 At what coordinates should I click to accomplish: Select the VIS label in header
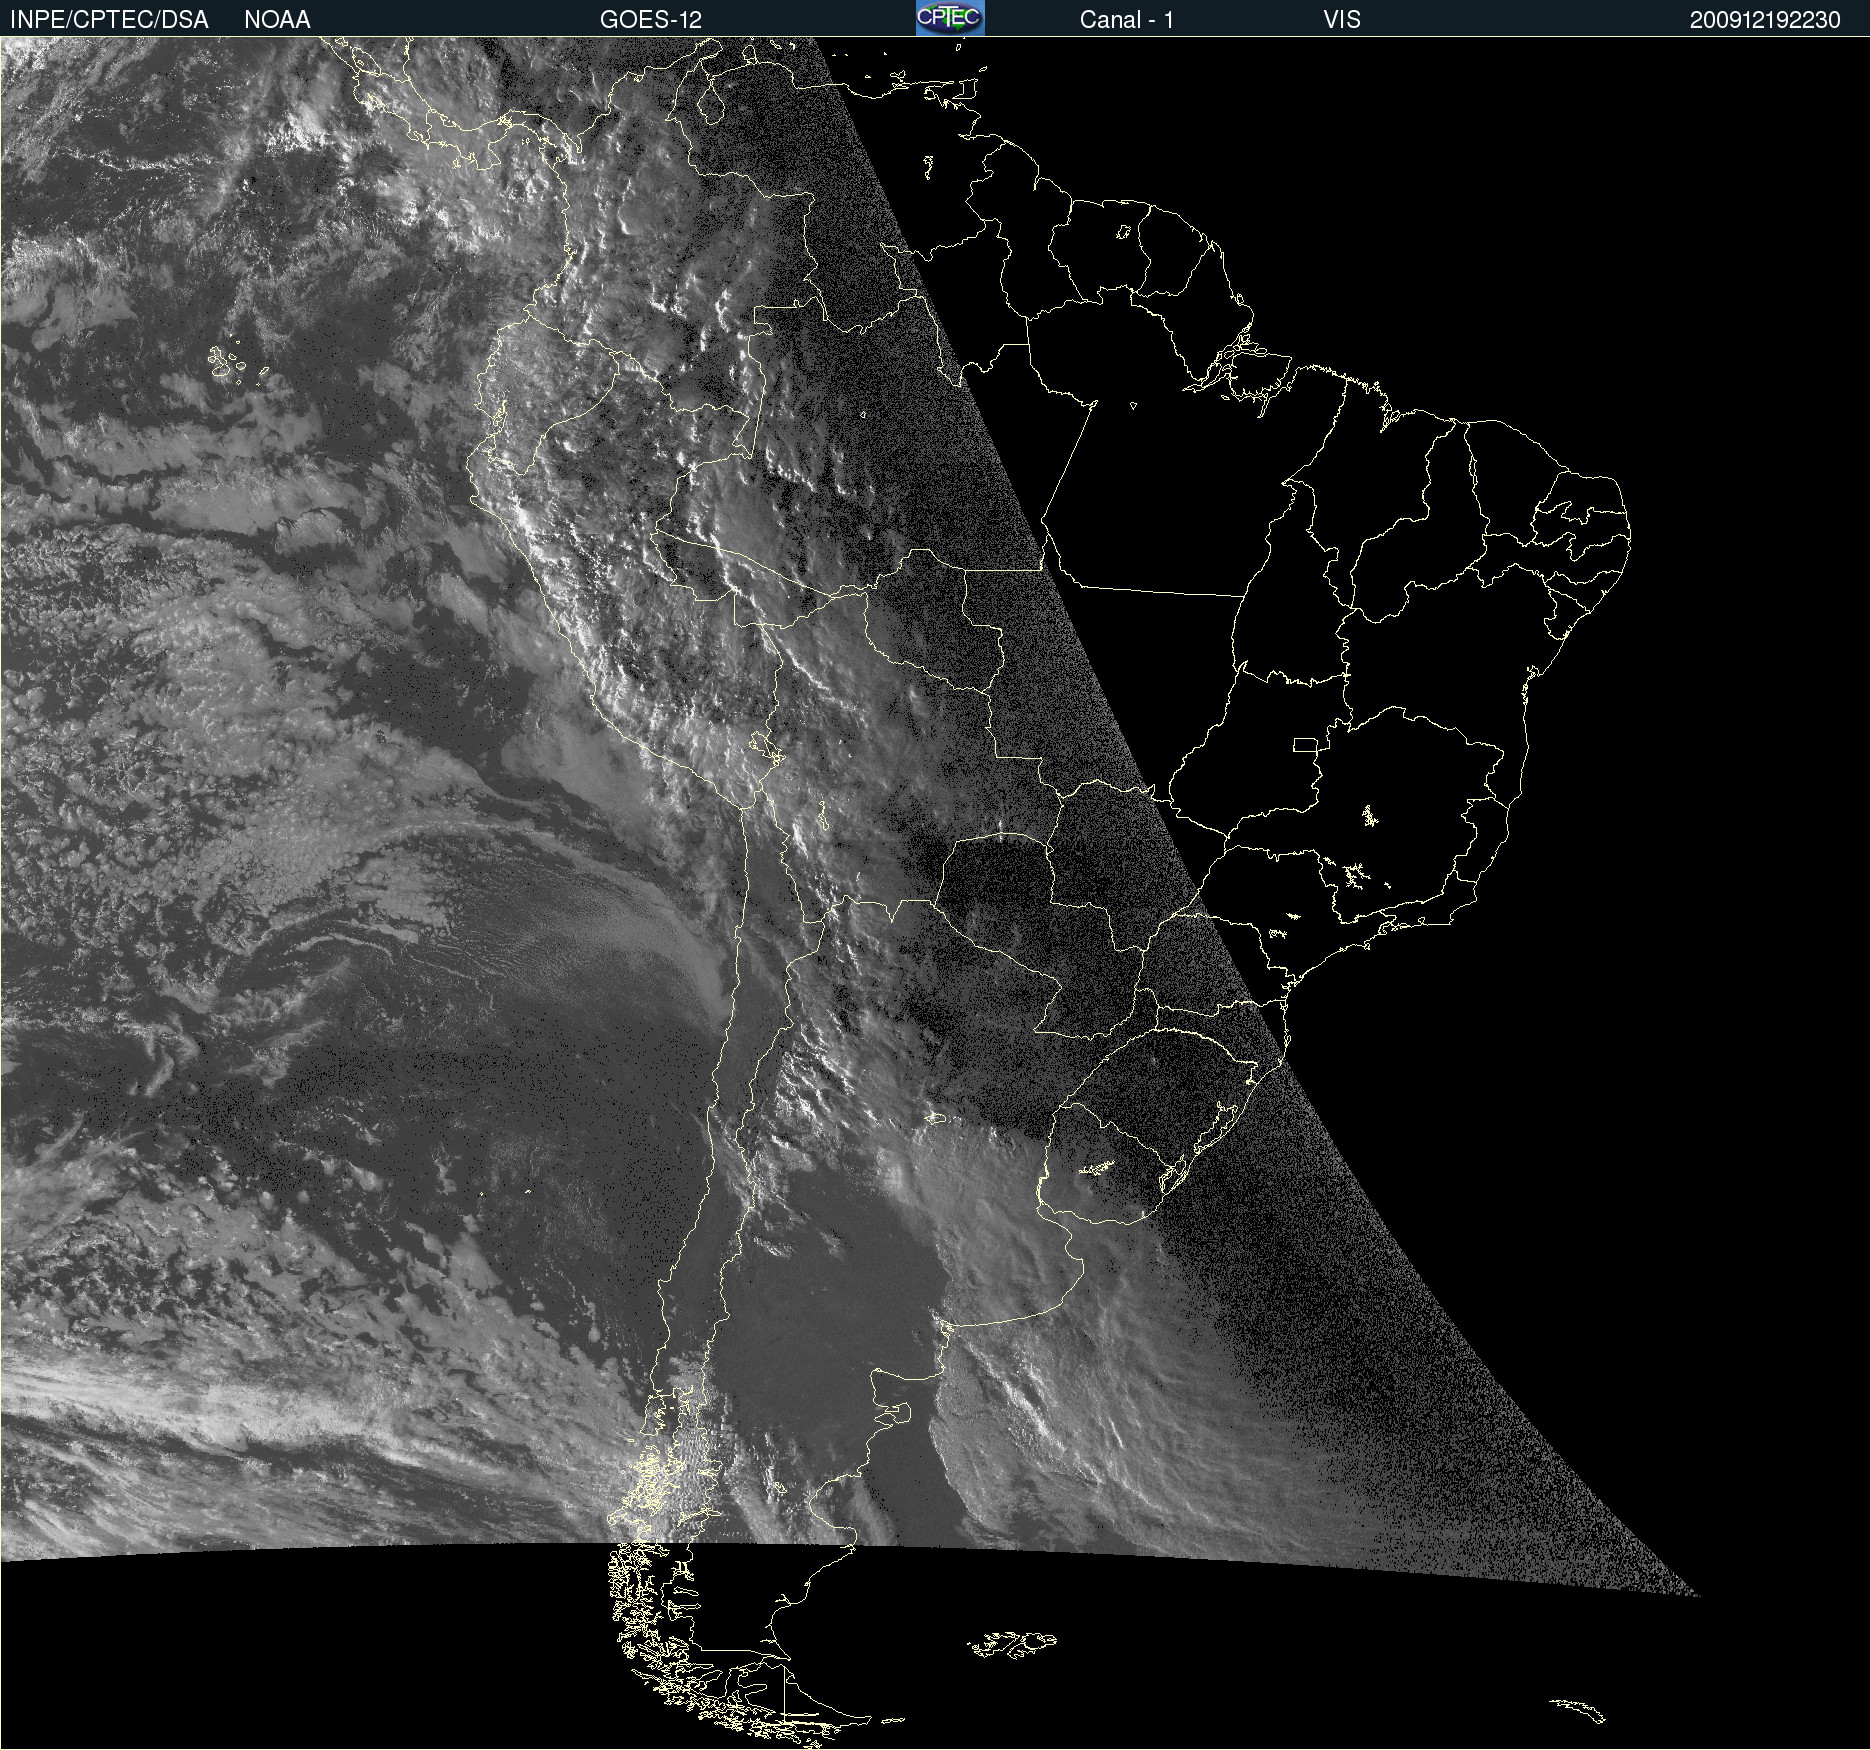point(1341,19)
